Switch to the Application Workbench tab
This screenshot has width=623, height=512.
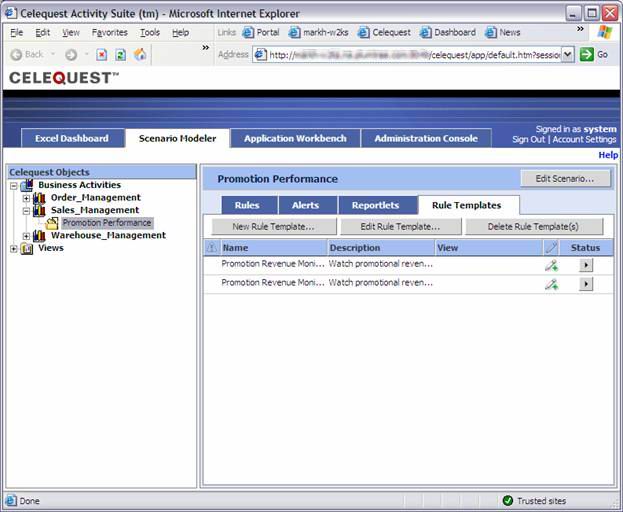tap(295, 138)
